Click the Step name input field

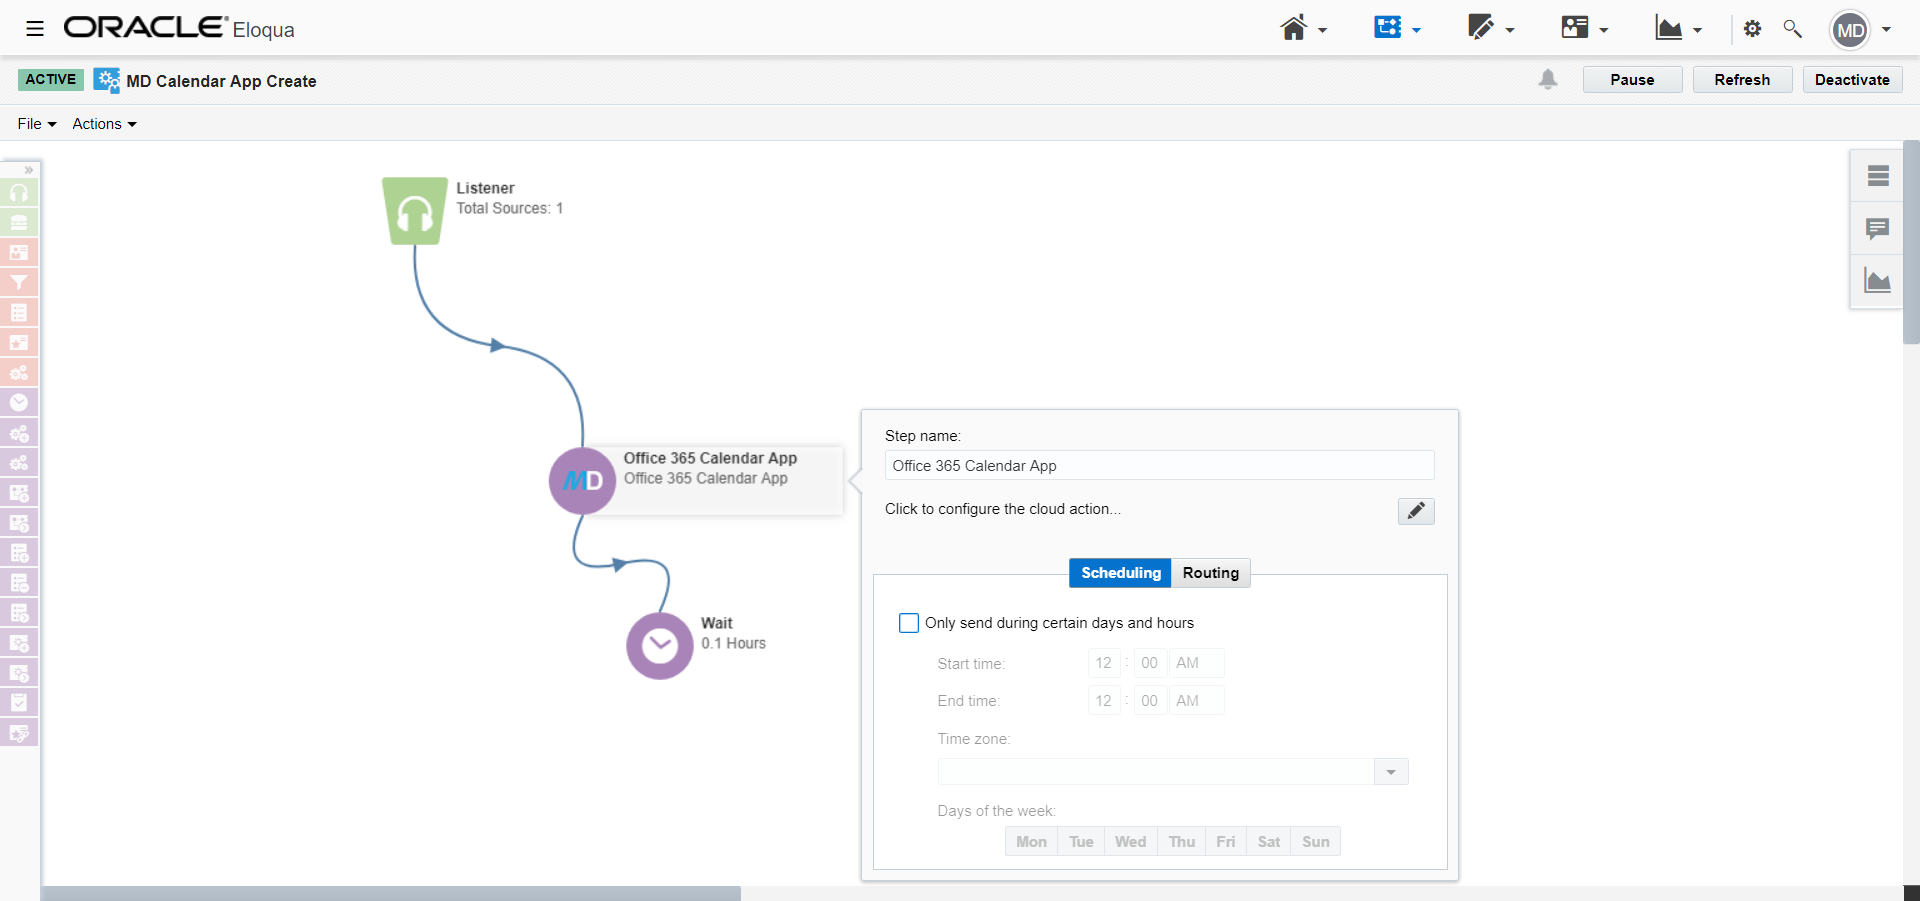pos(1159,466)
